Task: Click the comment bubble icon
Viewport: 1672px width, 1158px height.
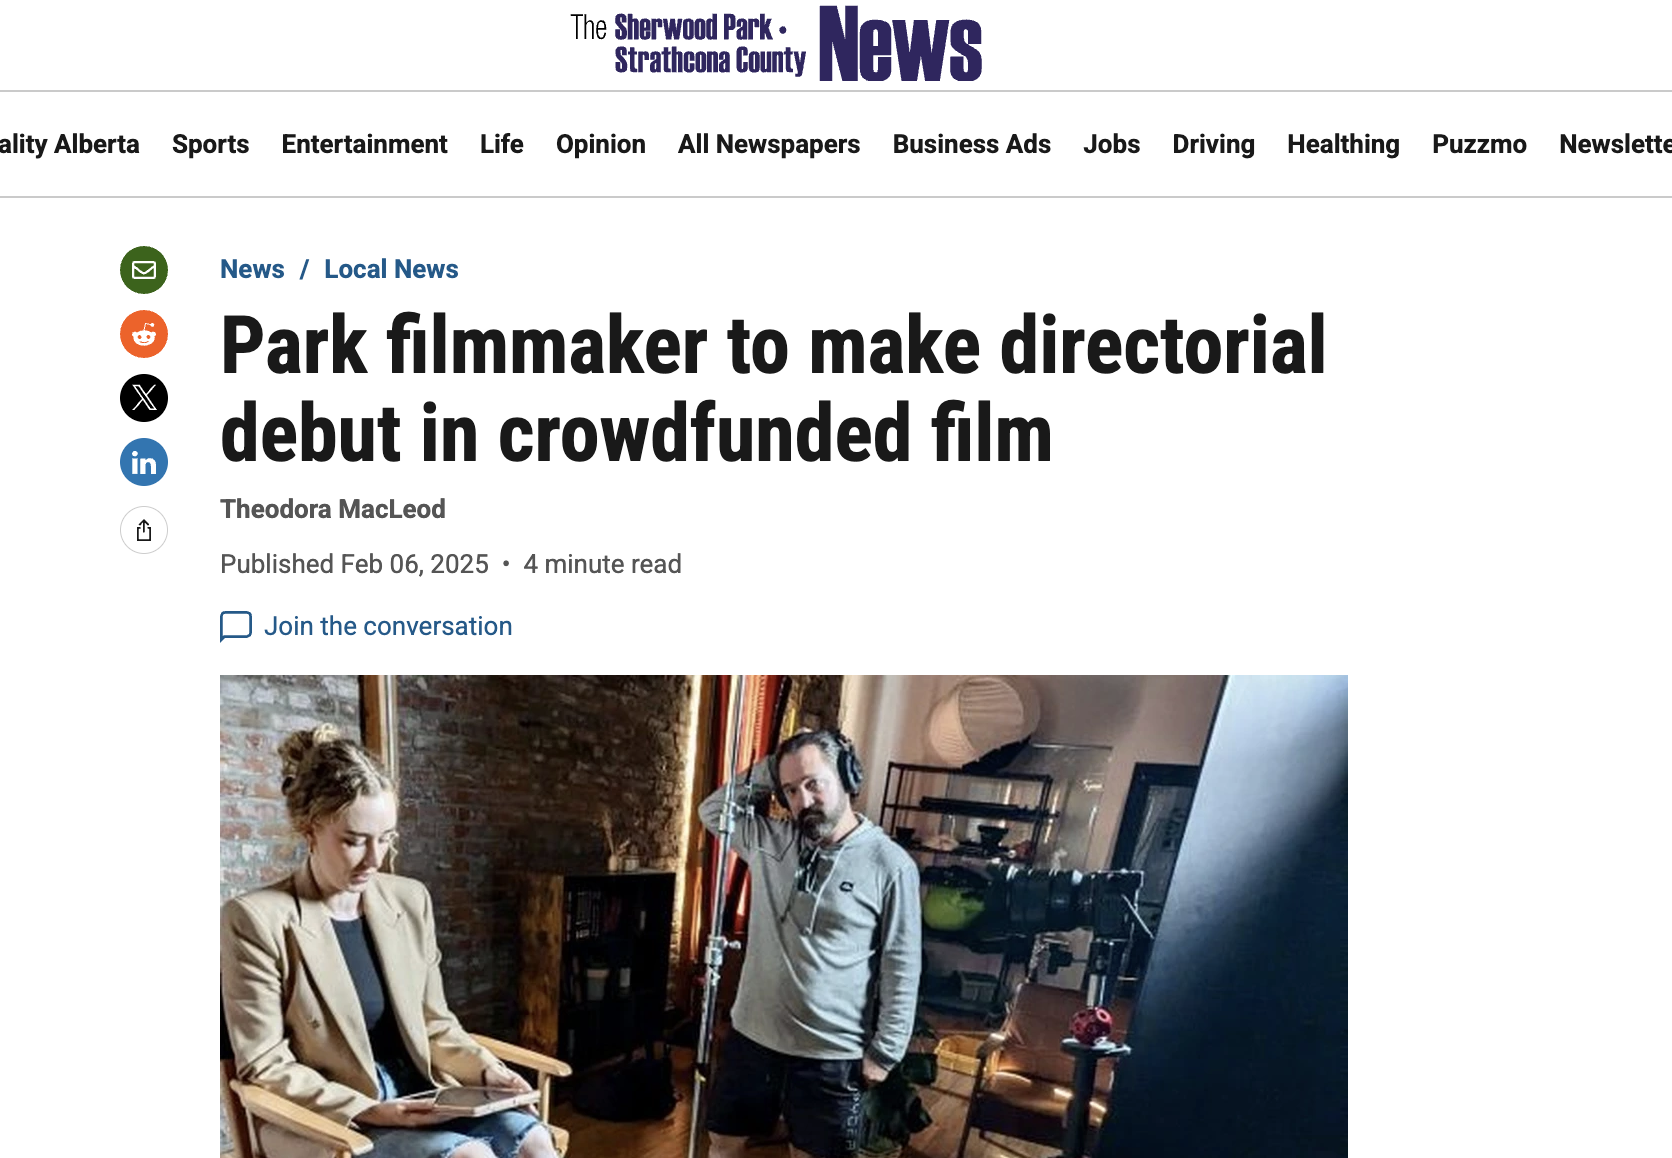Action: click(x=236, y=626)
